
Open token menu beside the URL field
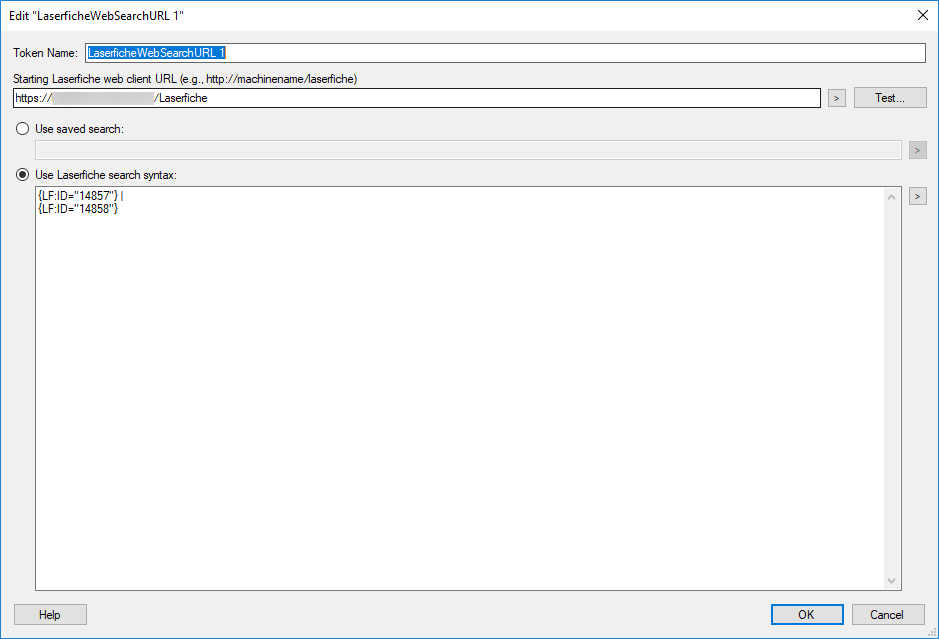(x=837, y=98)
